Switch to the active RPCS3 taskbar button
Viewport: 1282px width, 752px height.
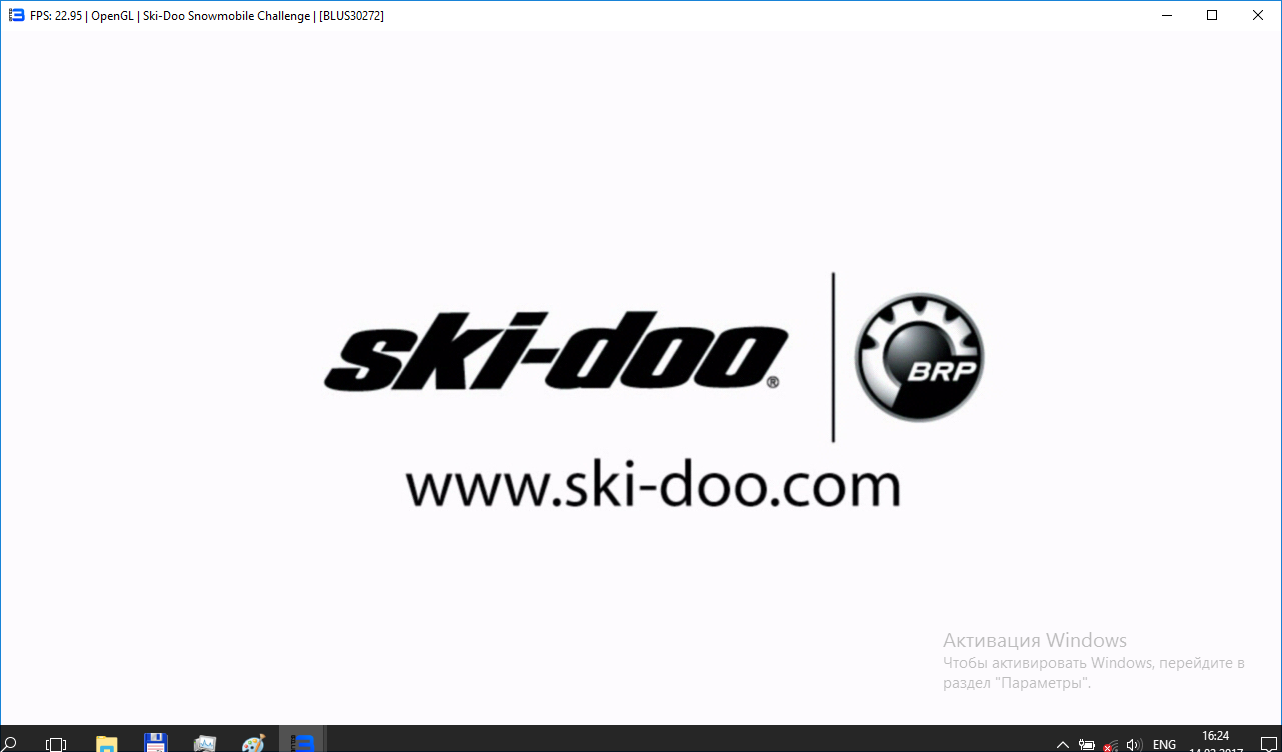tap(303, 743)
